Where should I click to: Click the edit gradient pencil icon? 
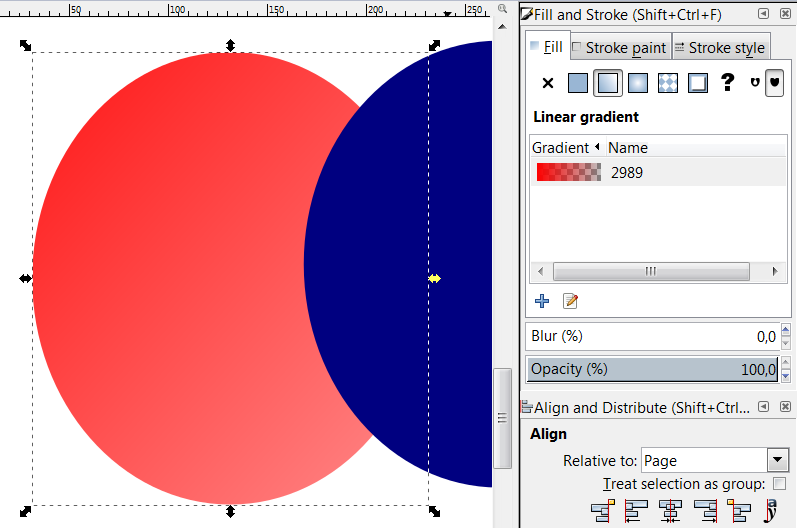[570, 301]
